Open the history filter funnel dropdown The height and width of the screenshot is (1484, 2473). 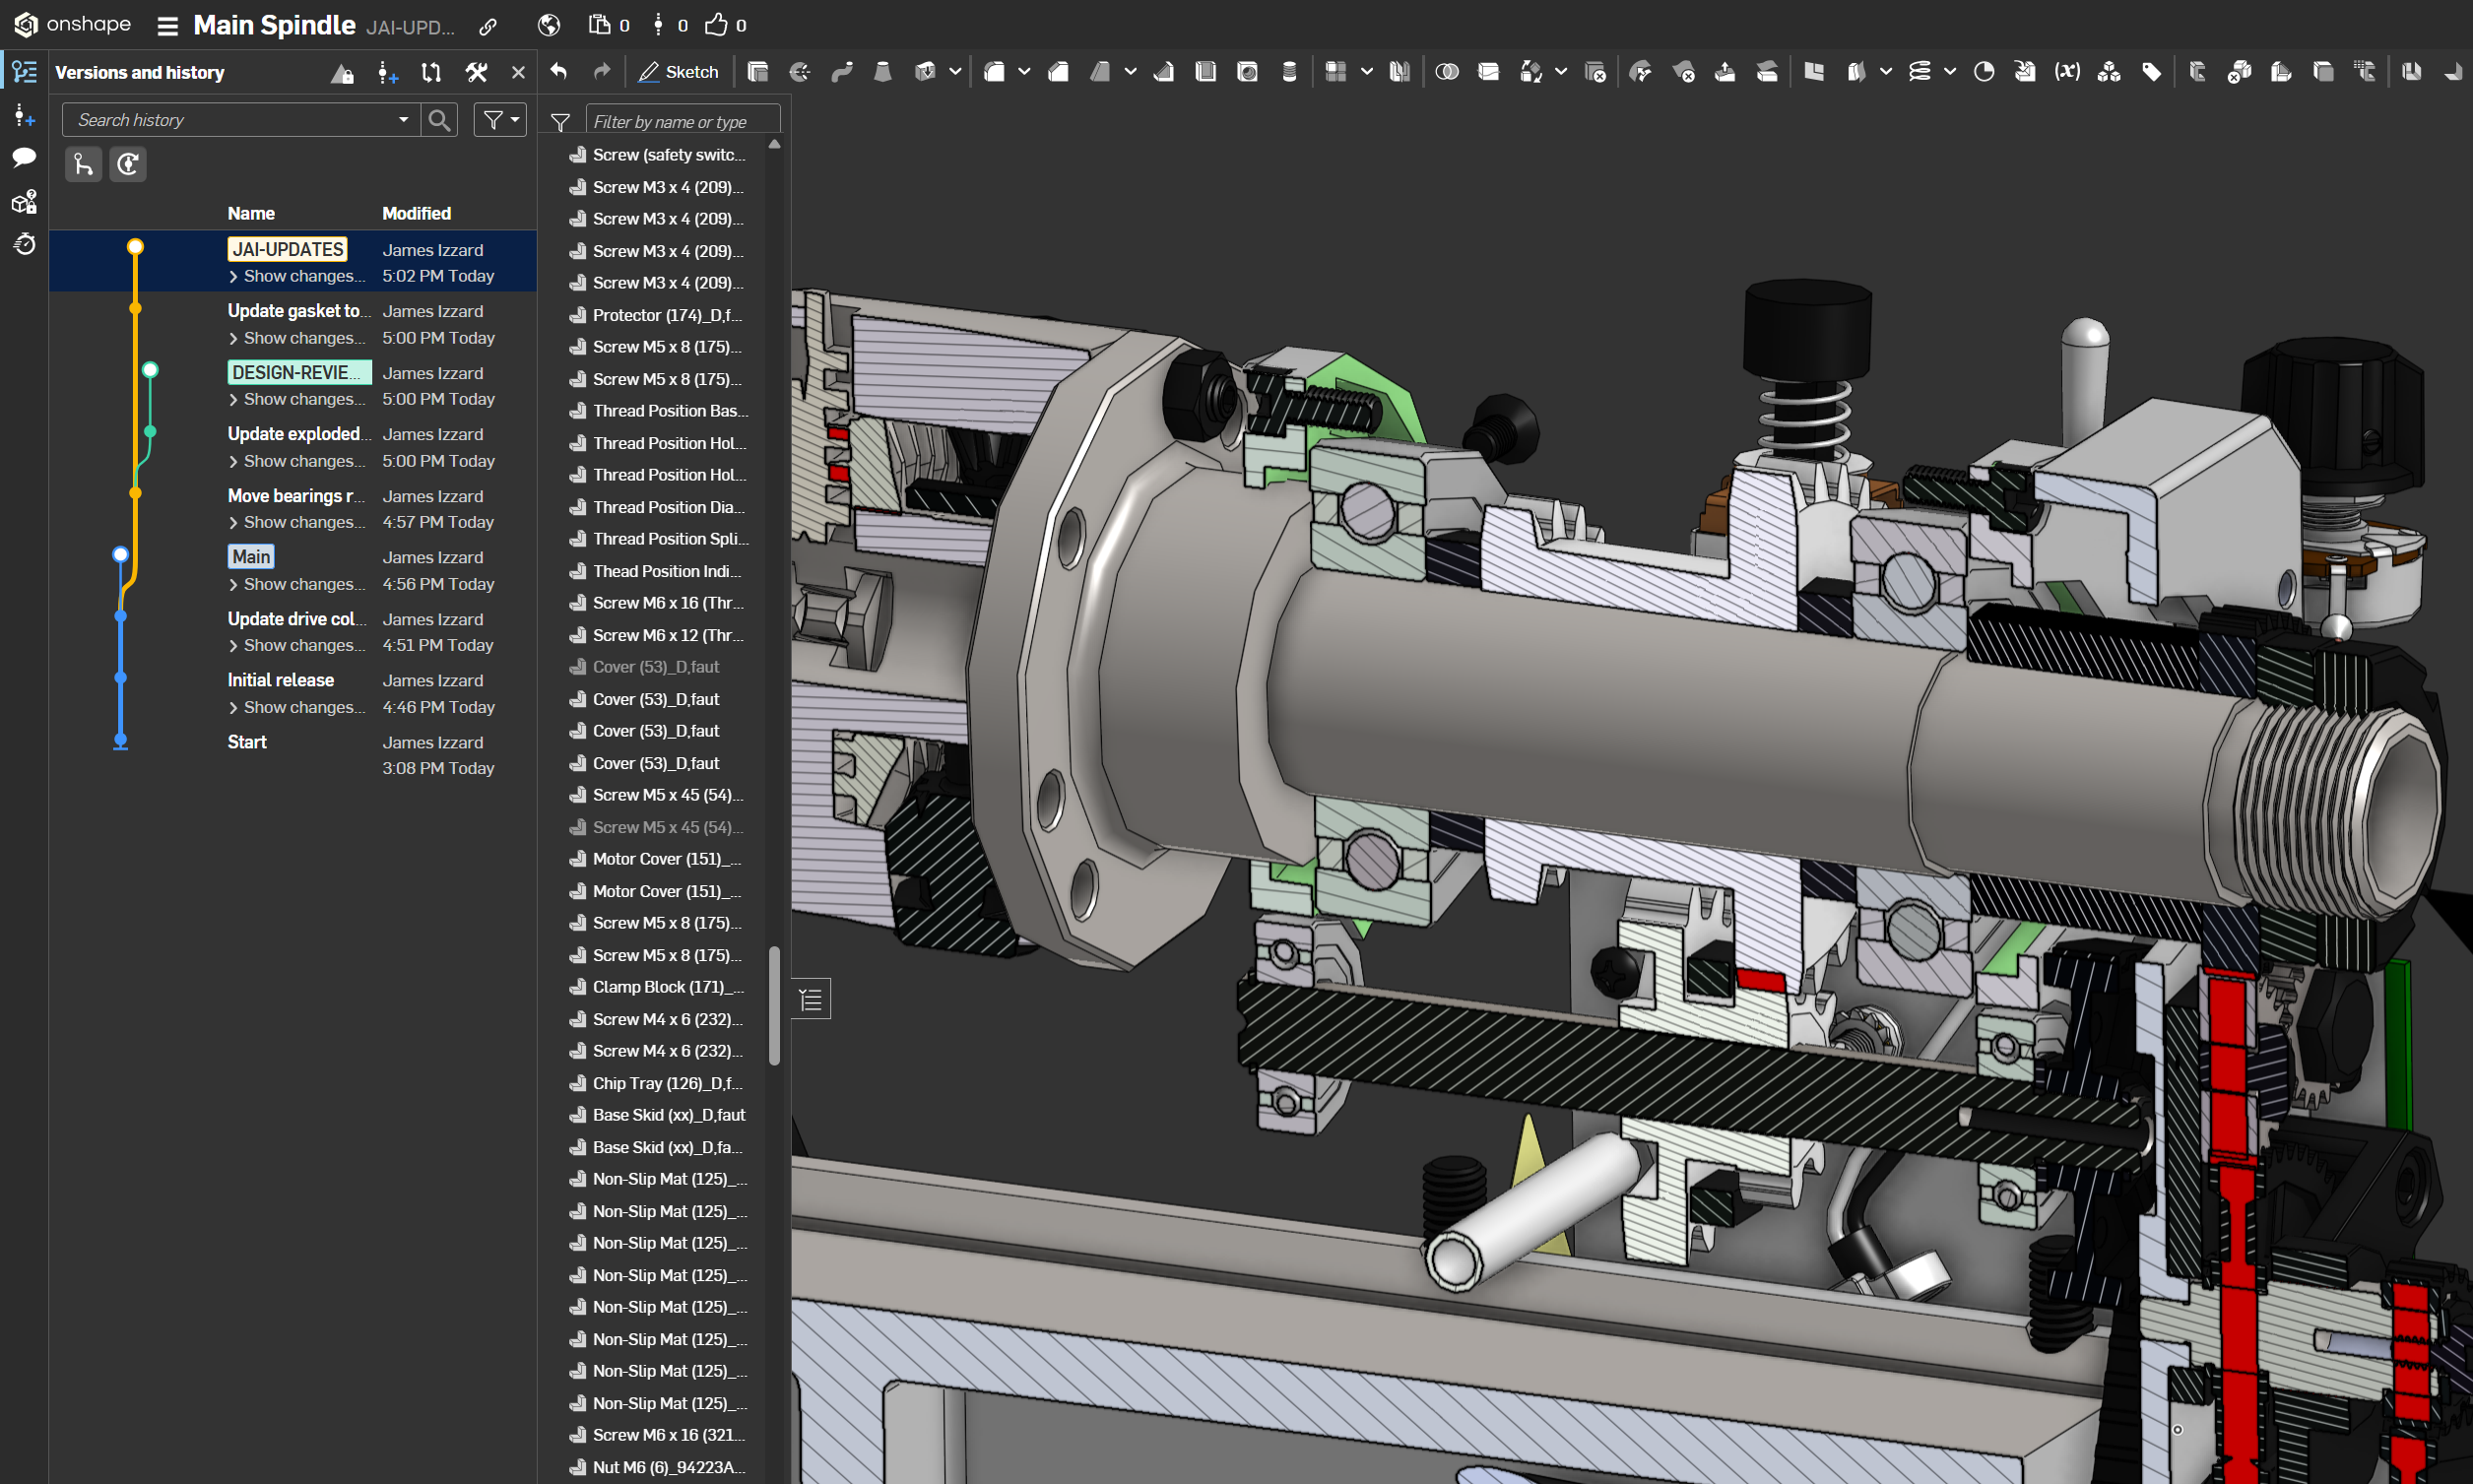point(500,120)
